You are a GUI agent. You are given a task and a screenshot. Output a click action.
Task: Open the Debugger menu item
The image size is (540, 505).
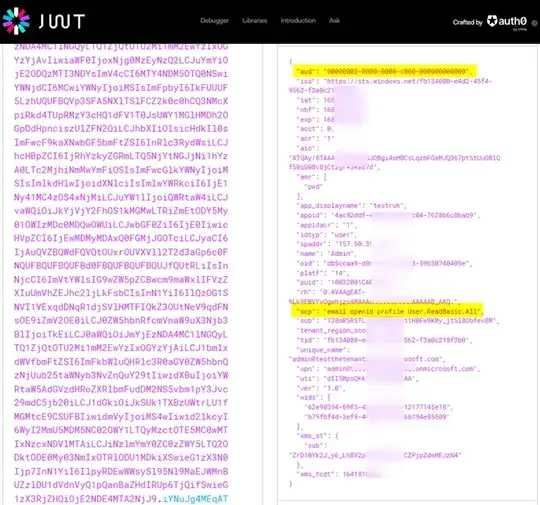pos(215,21)
